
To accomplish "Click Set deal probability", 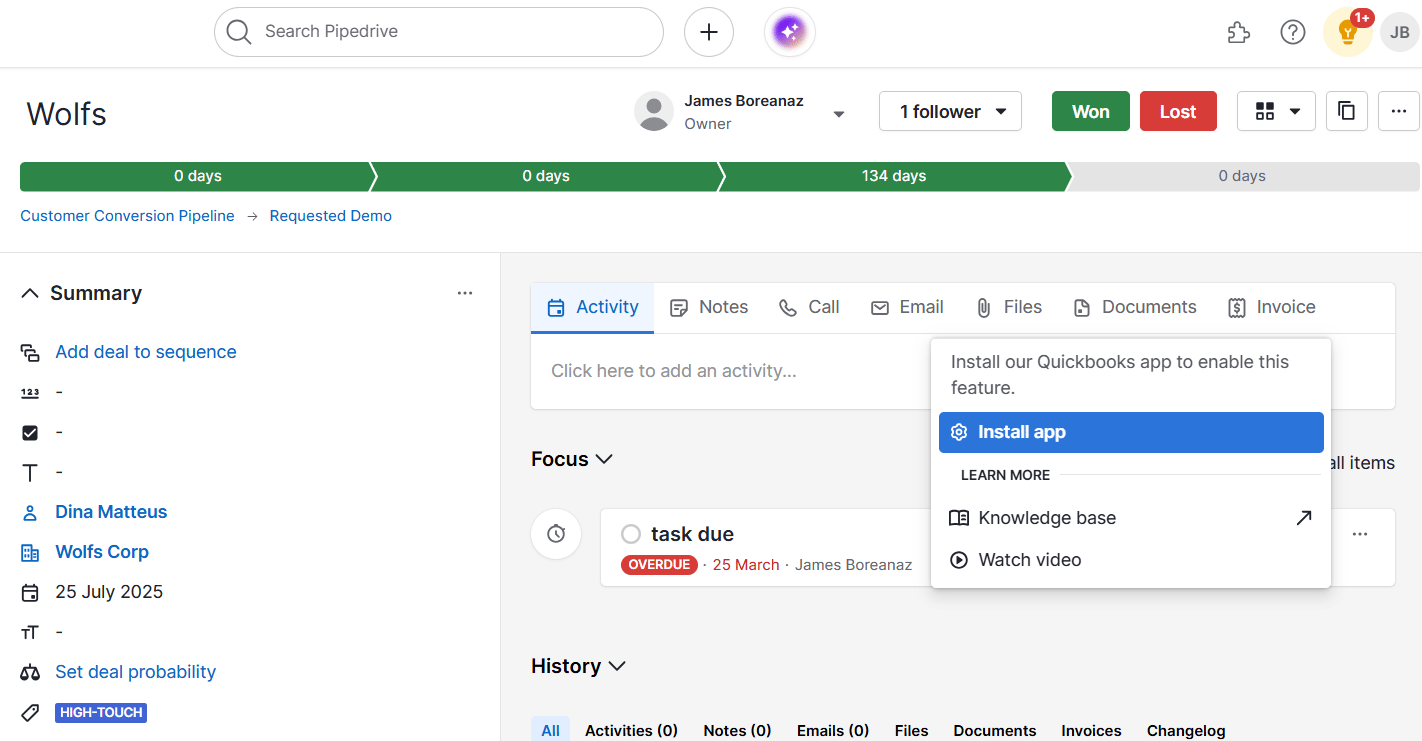I will [136, 672].
